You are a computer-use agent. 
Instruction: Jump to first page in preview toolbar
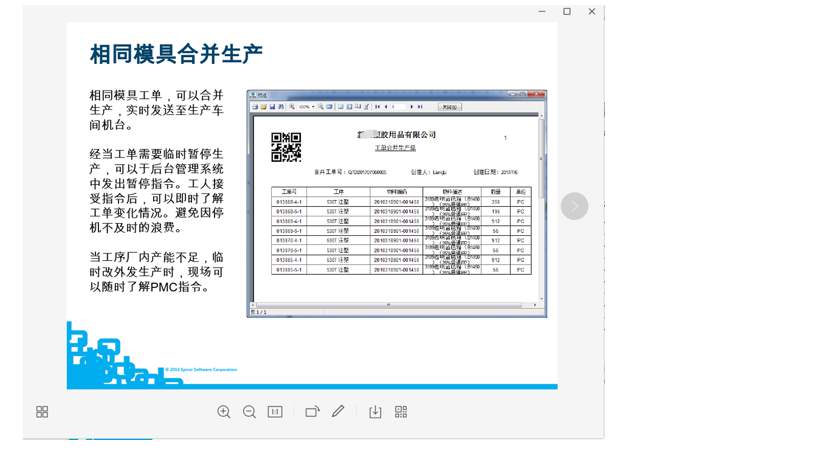click(x=377, y=107)
